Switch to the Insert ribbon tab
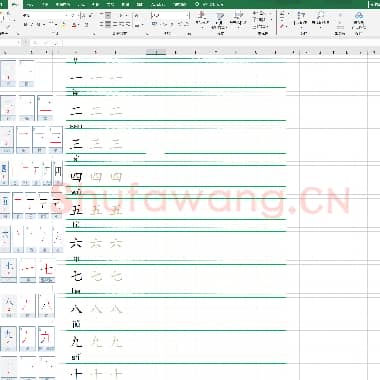 30,4
